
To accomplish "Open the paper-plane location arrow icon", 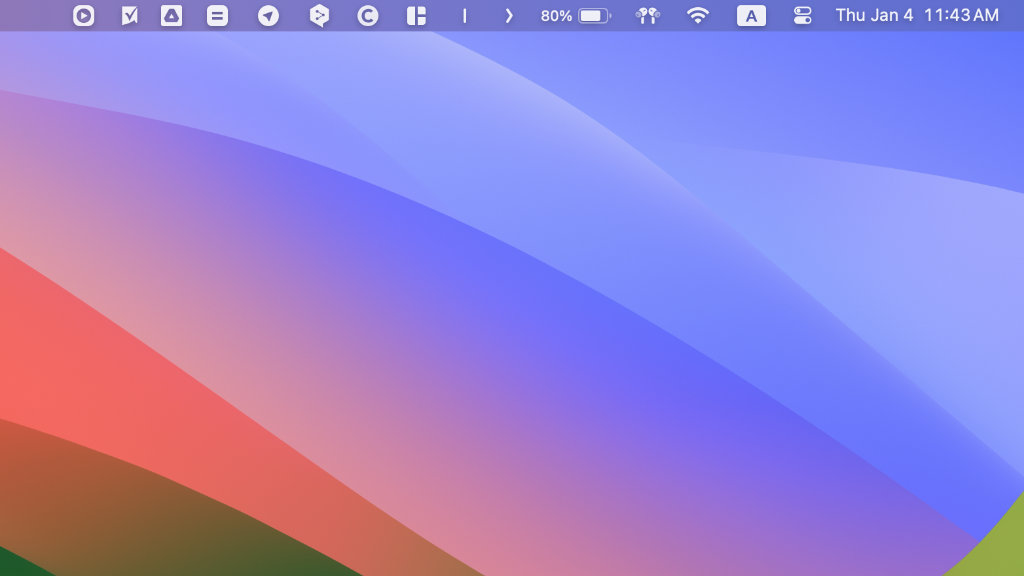I will (x=268, y=16).
